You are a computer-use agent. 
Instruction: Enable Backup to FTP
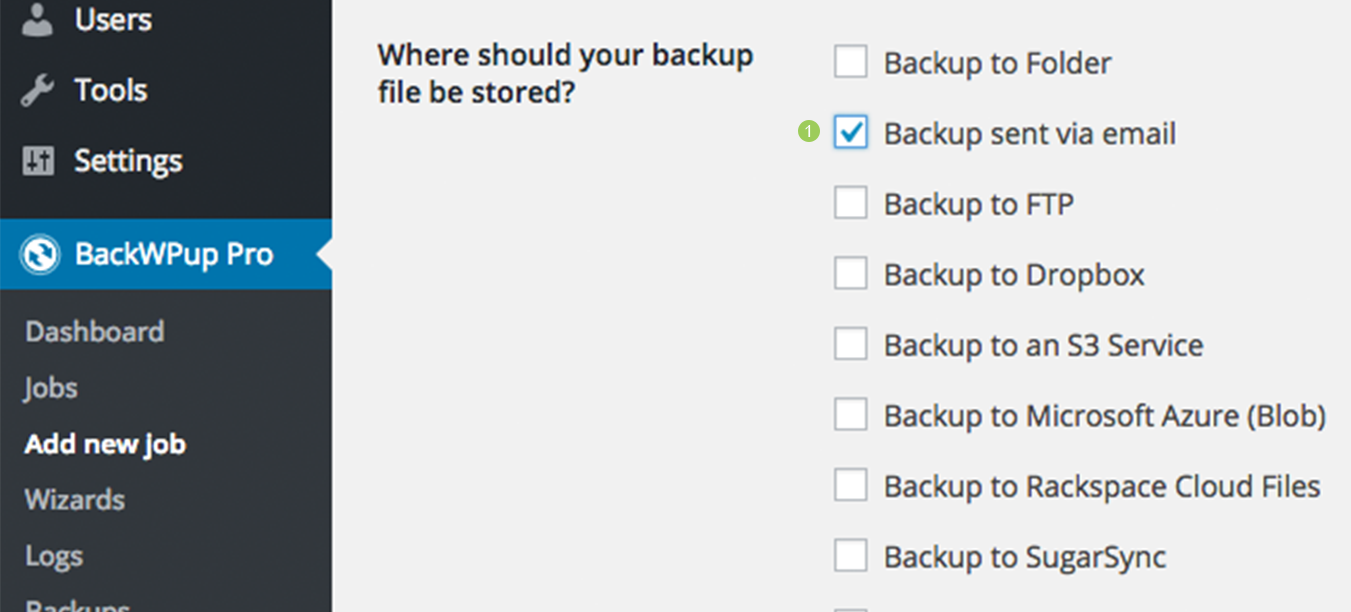(851, 202)
